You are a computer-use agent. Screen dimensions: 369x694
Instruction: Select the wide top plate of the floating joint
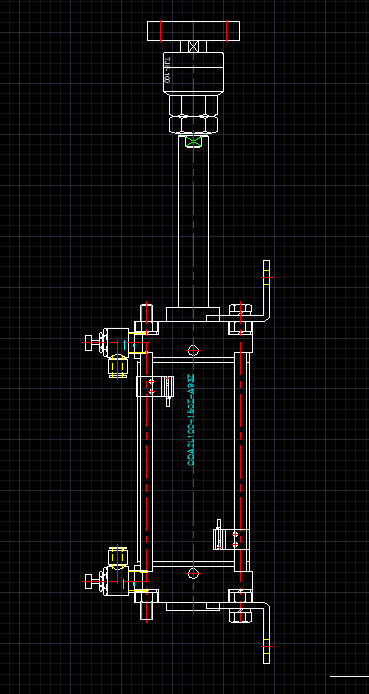click(x=193, y=31)
